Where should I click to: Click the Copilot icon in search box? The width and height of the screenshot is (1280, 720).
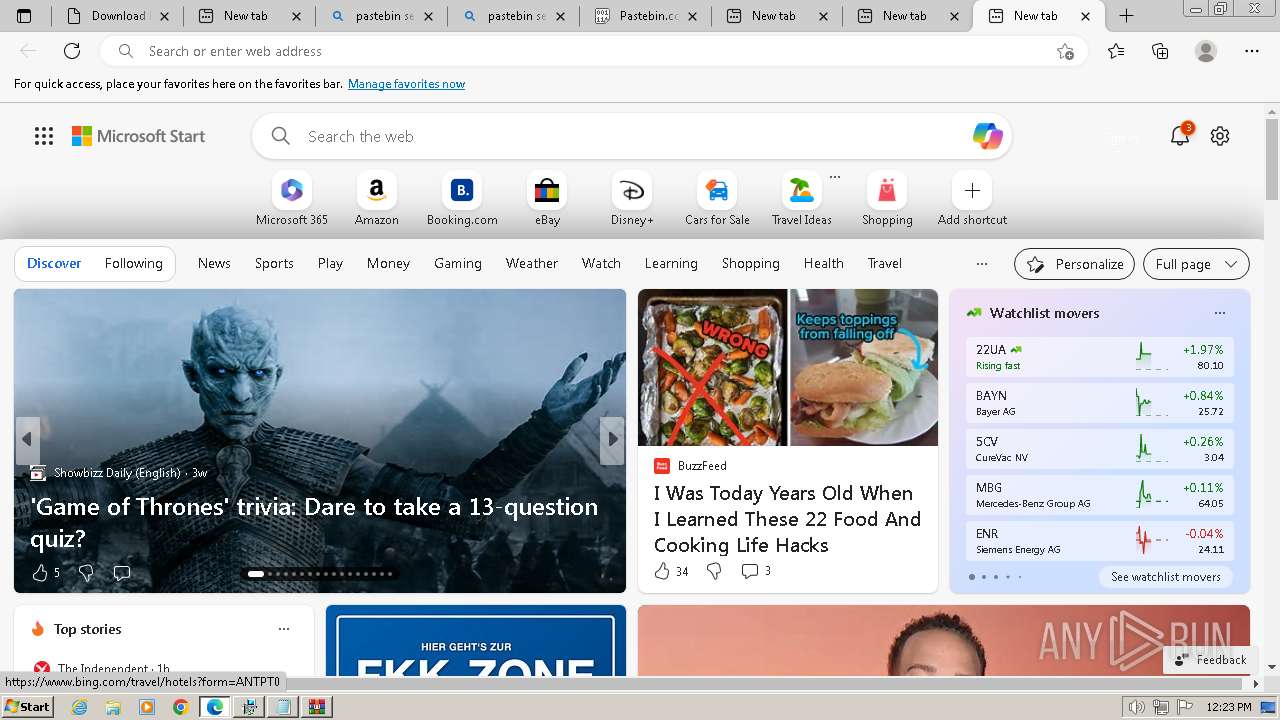coord(987,136)
